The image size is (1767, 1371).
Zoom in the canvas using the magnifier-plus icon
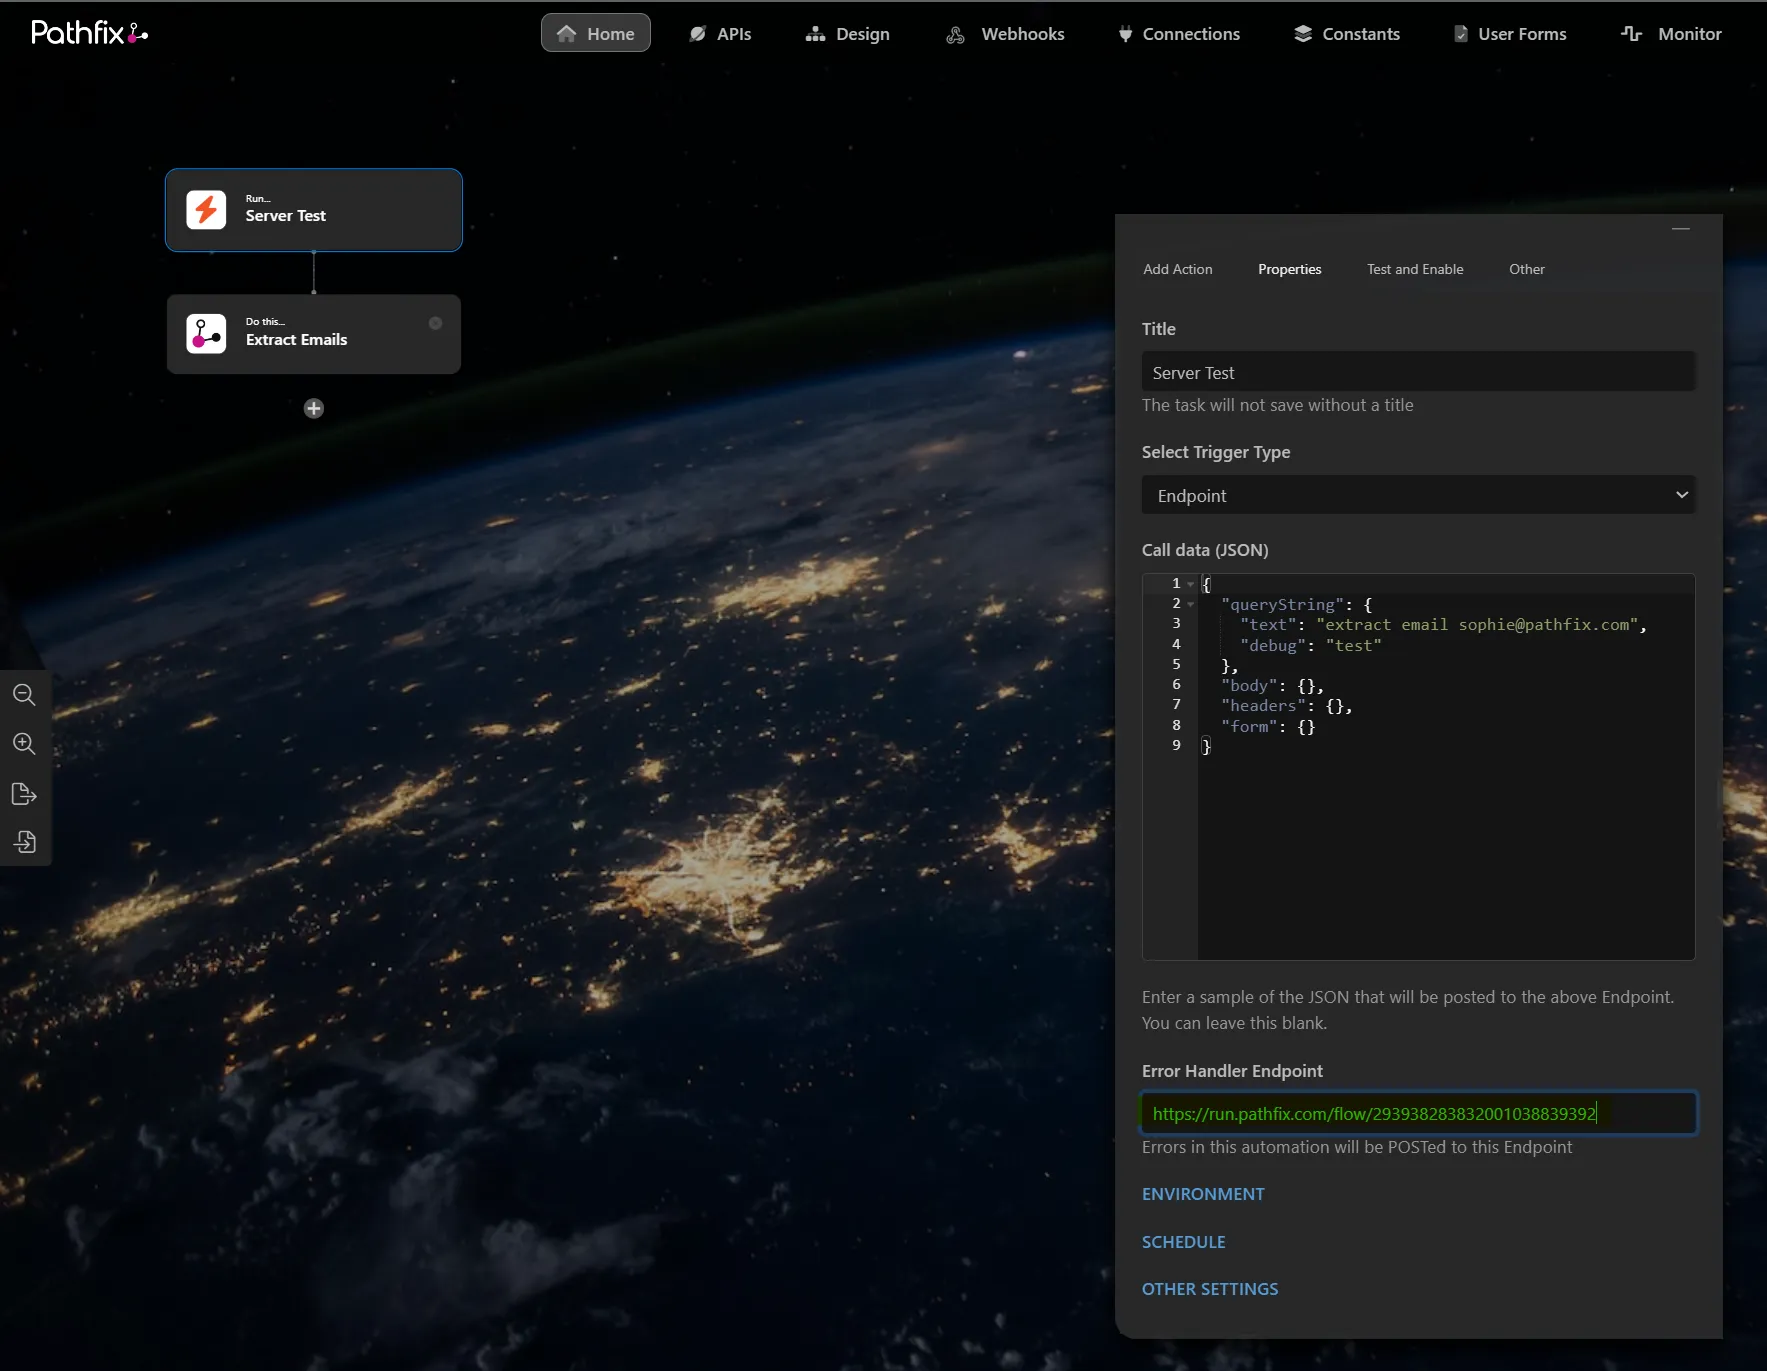point(24,744)
